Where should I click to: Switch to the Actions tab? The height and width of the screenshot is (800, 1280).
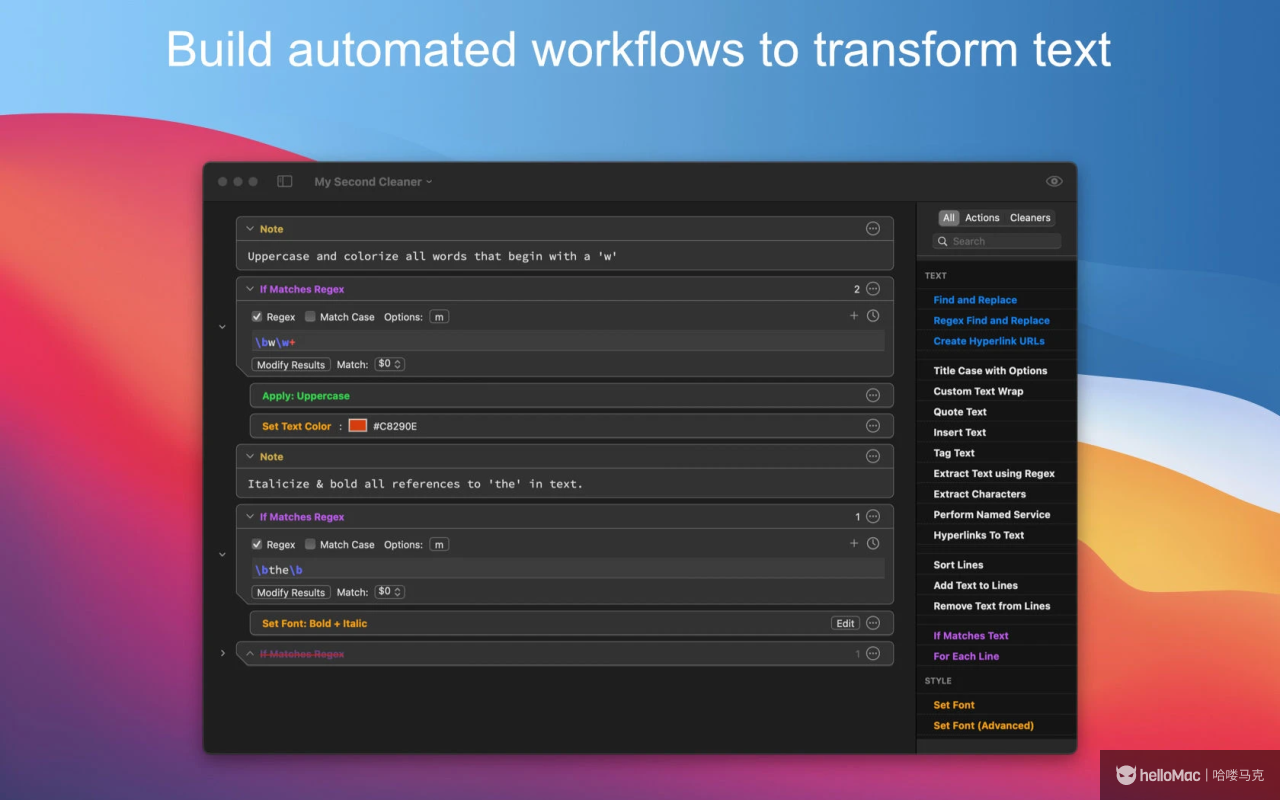(x=982, y=218)
